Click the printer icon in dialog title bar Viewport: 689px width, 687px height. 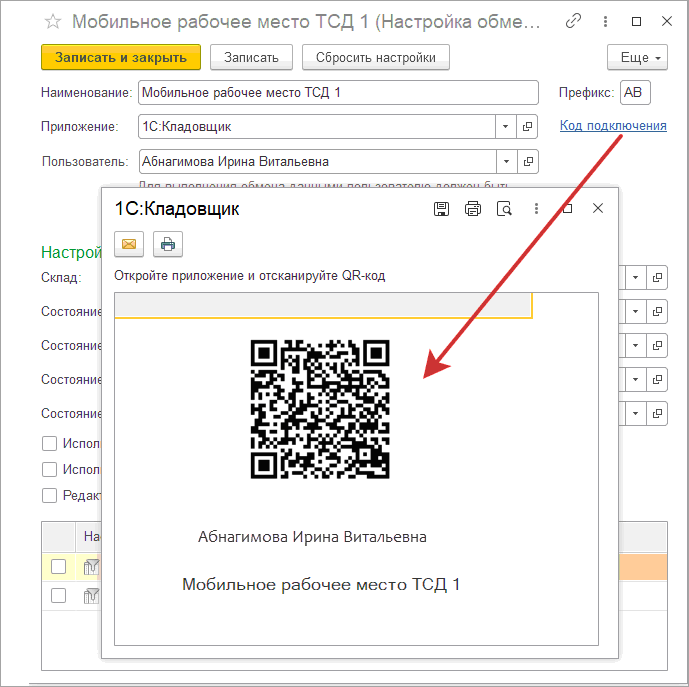[473, 208]
